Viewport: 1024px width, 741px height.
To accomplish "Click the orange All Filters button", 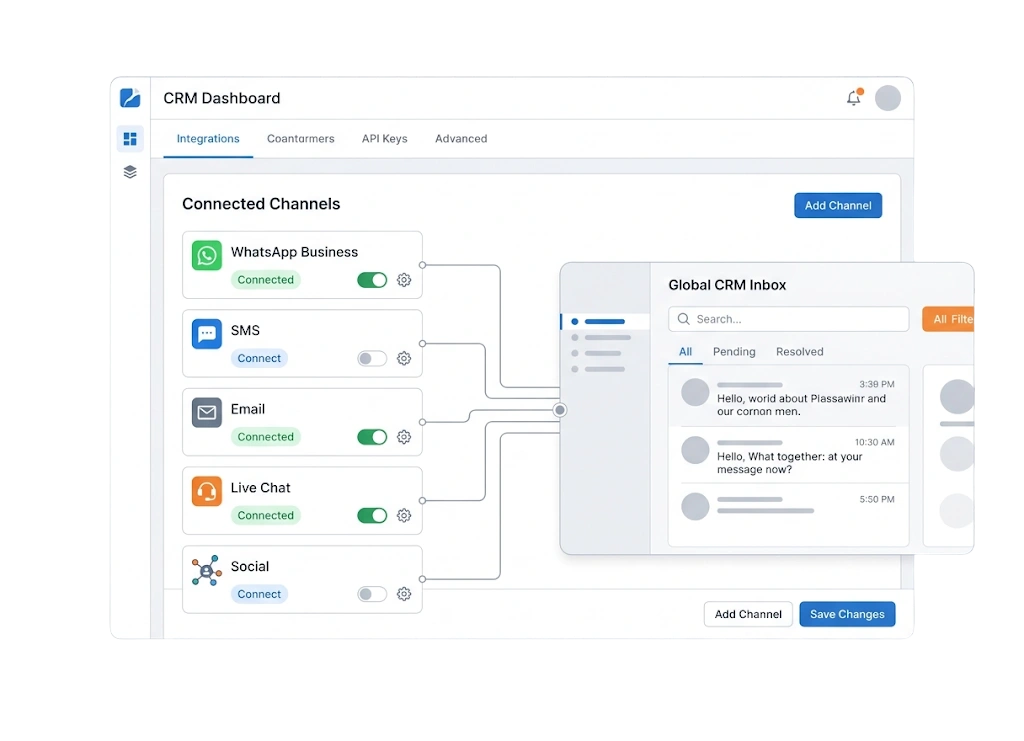I will pos(948,319).
